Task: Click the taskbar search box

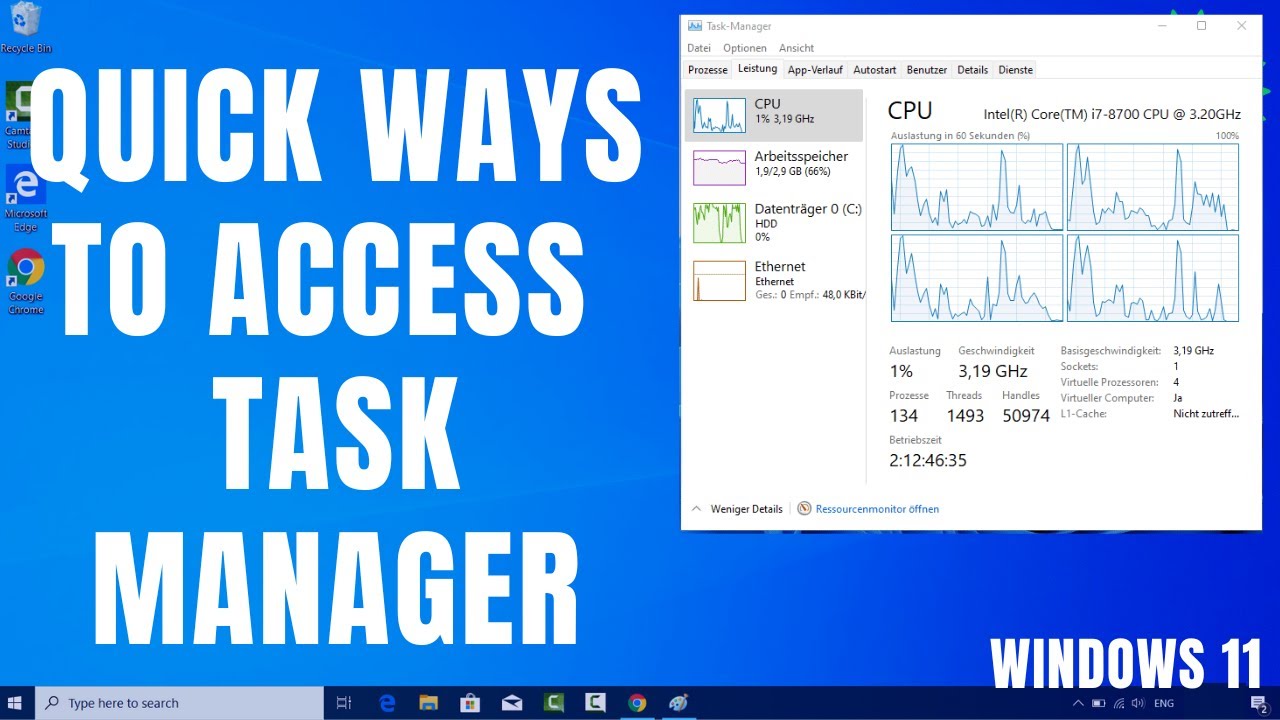Action: pos(178,703)
